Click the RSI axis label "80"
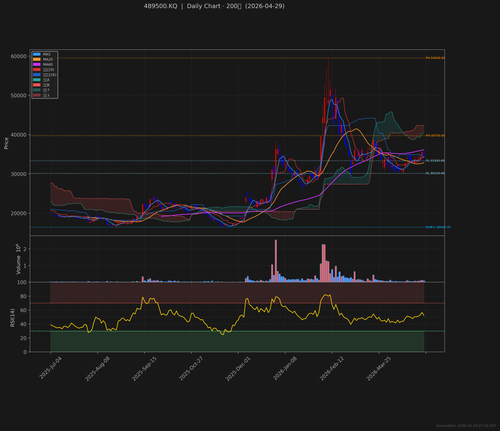The image size is (500, 431). [x=24, y=296]
